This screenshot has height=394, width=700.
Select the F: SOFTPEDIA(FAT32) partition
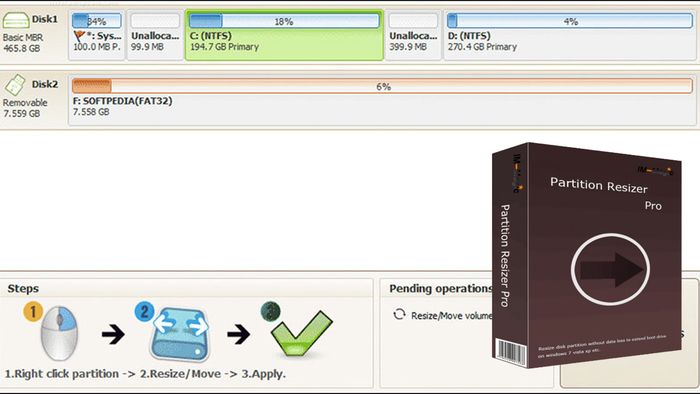coord(382,100)
